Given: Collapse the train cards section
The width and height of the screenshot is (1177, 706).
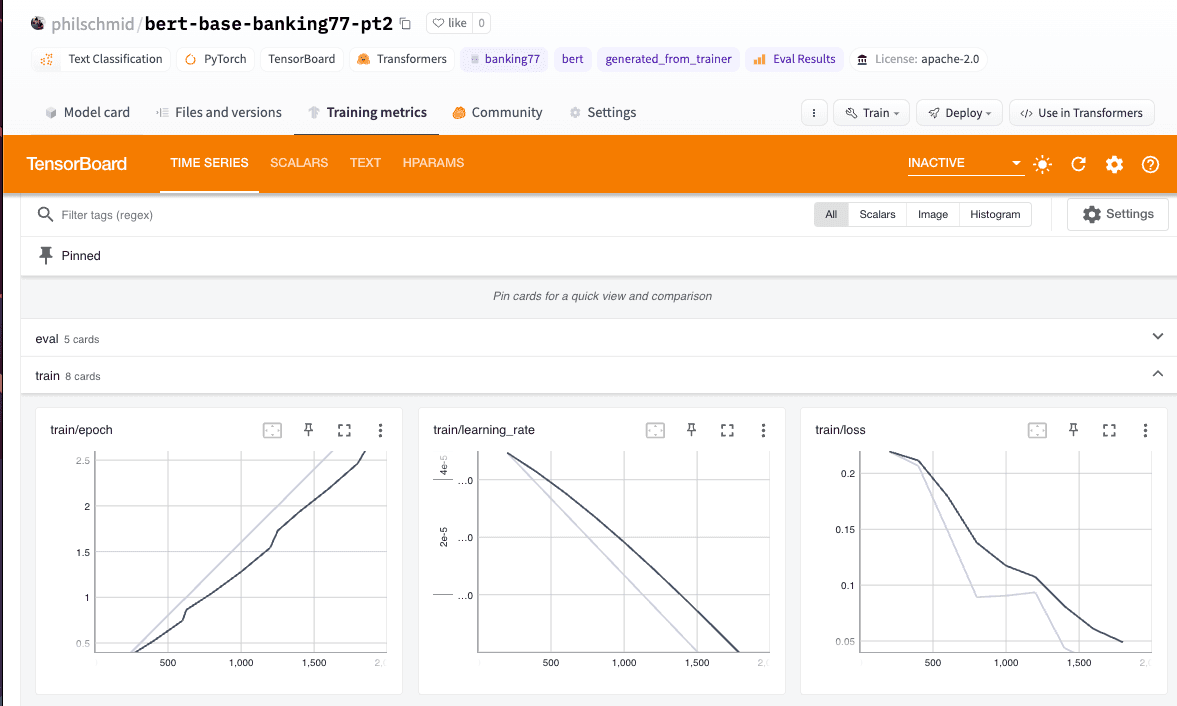Looking at the screenshot, I should [1157, 374].
